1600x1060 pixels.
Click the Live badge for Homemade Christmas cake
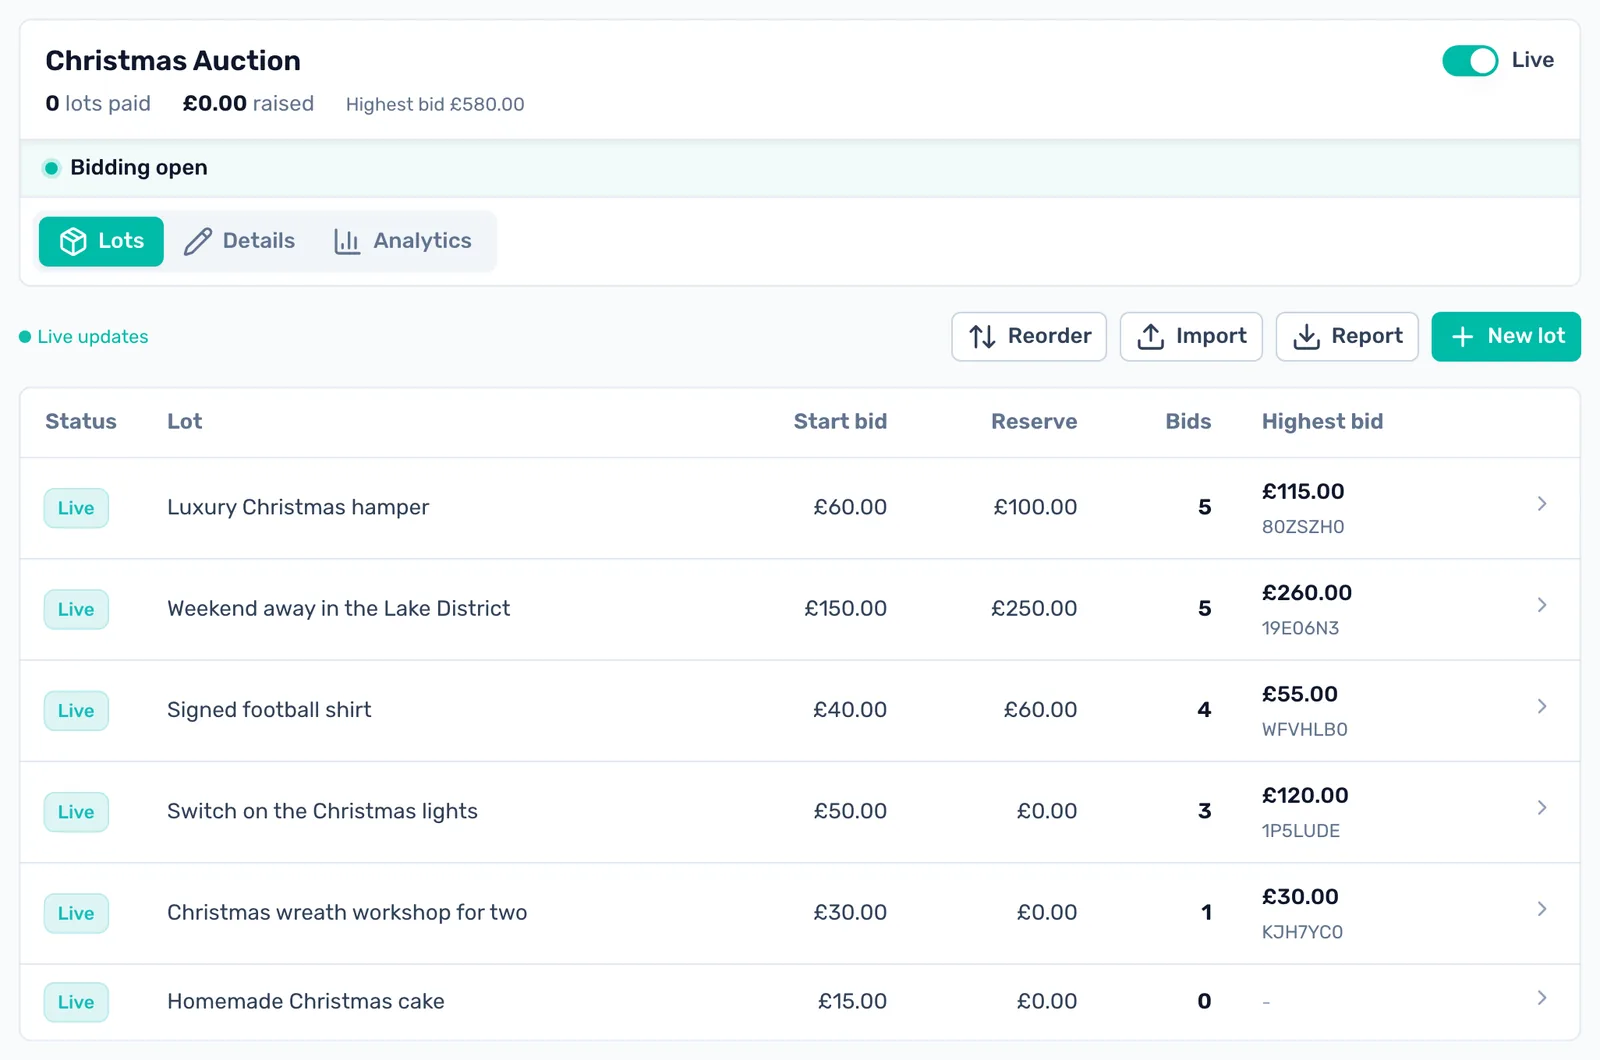tap(76, 1002)
